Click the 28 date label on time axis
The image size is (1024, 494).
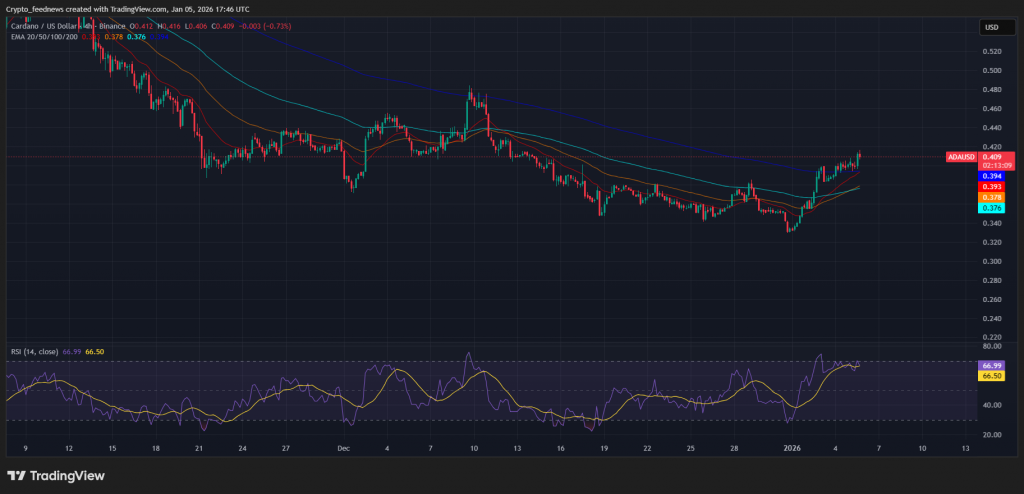click(x=734, y=448)
